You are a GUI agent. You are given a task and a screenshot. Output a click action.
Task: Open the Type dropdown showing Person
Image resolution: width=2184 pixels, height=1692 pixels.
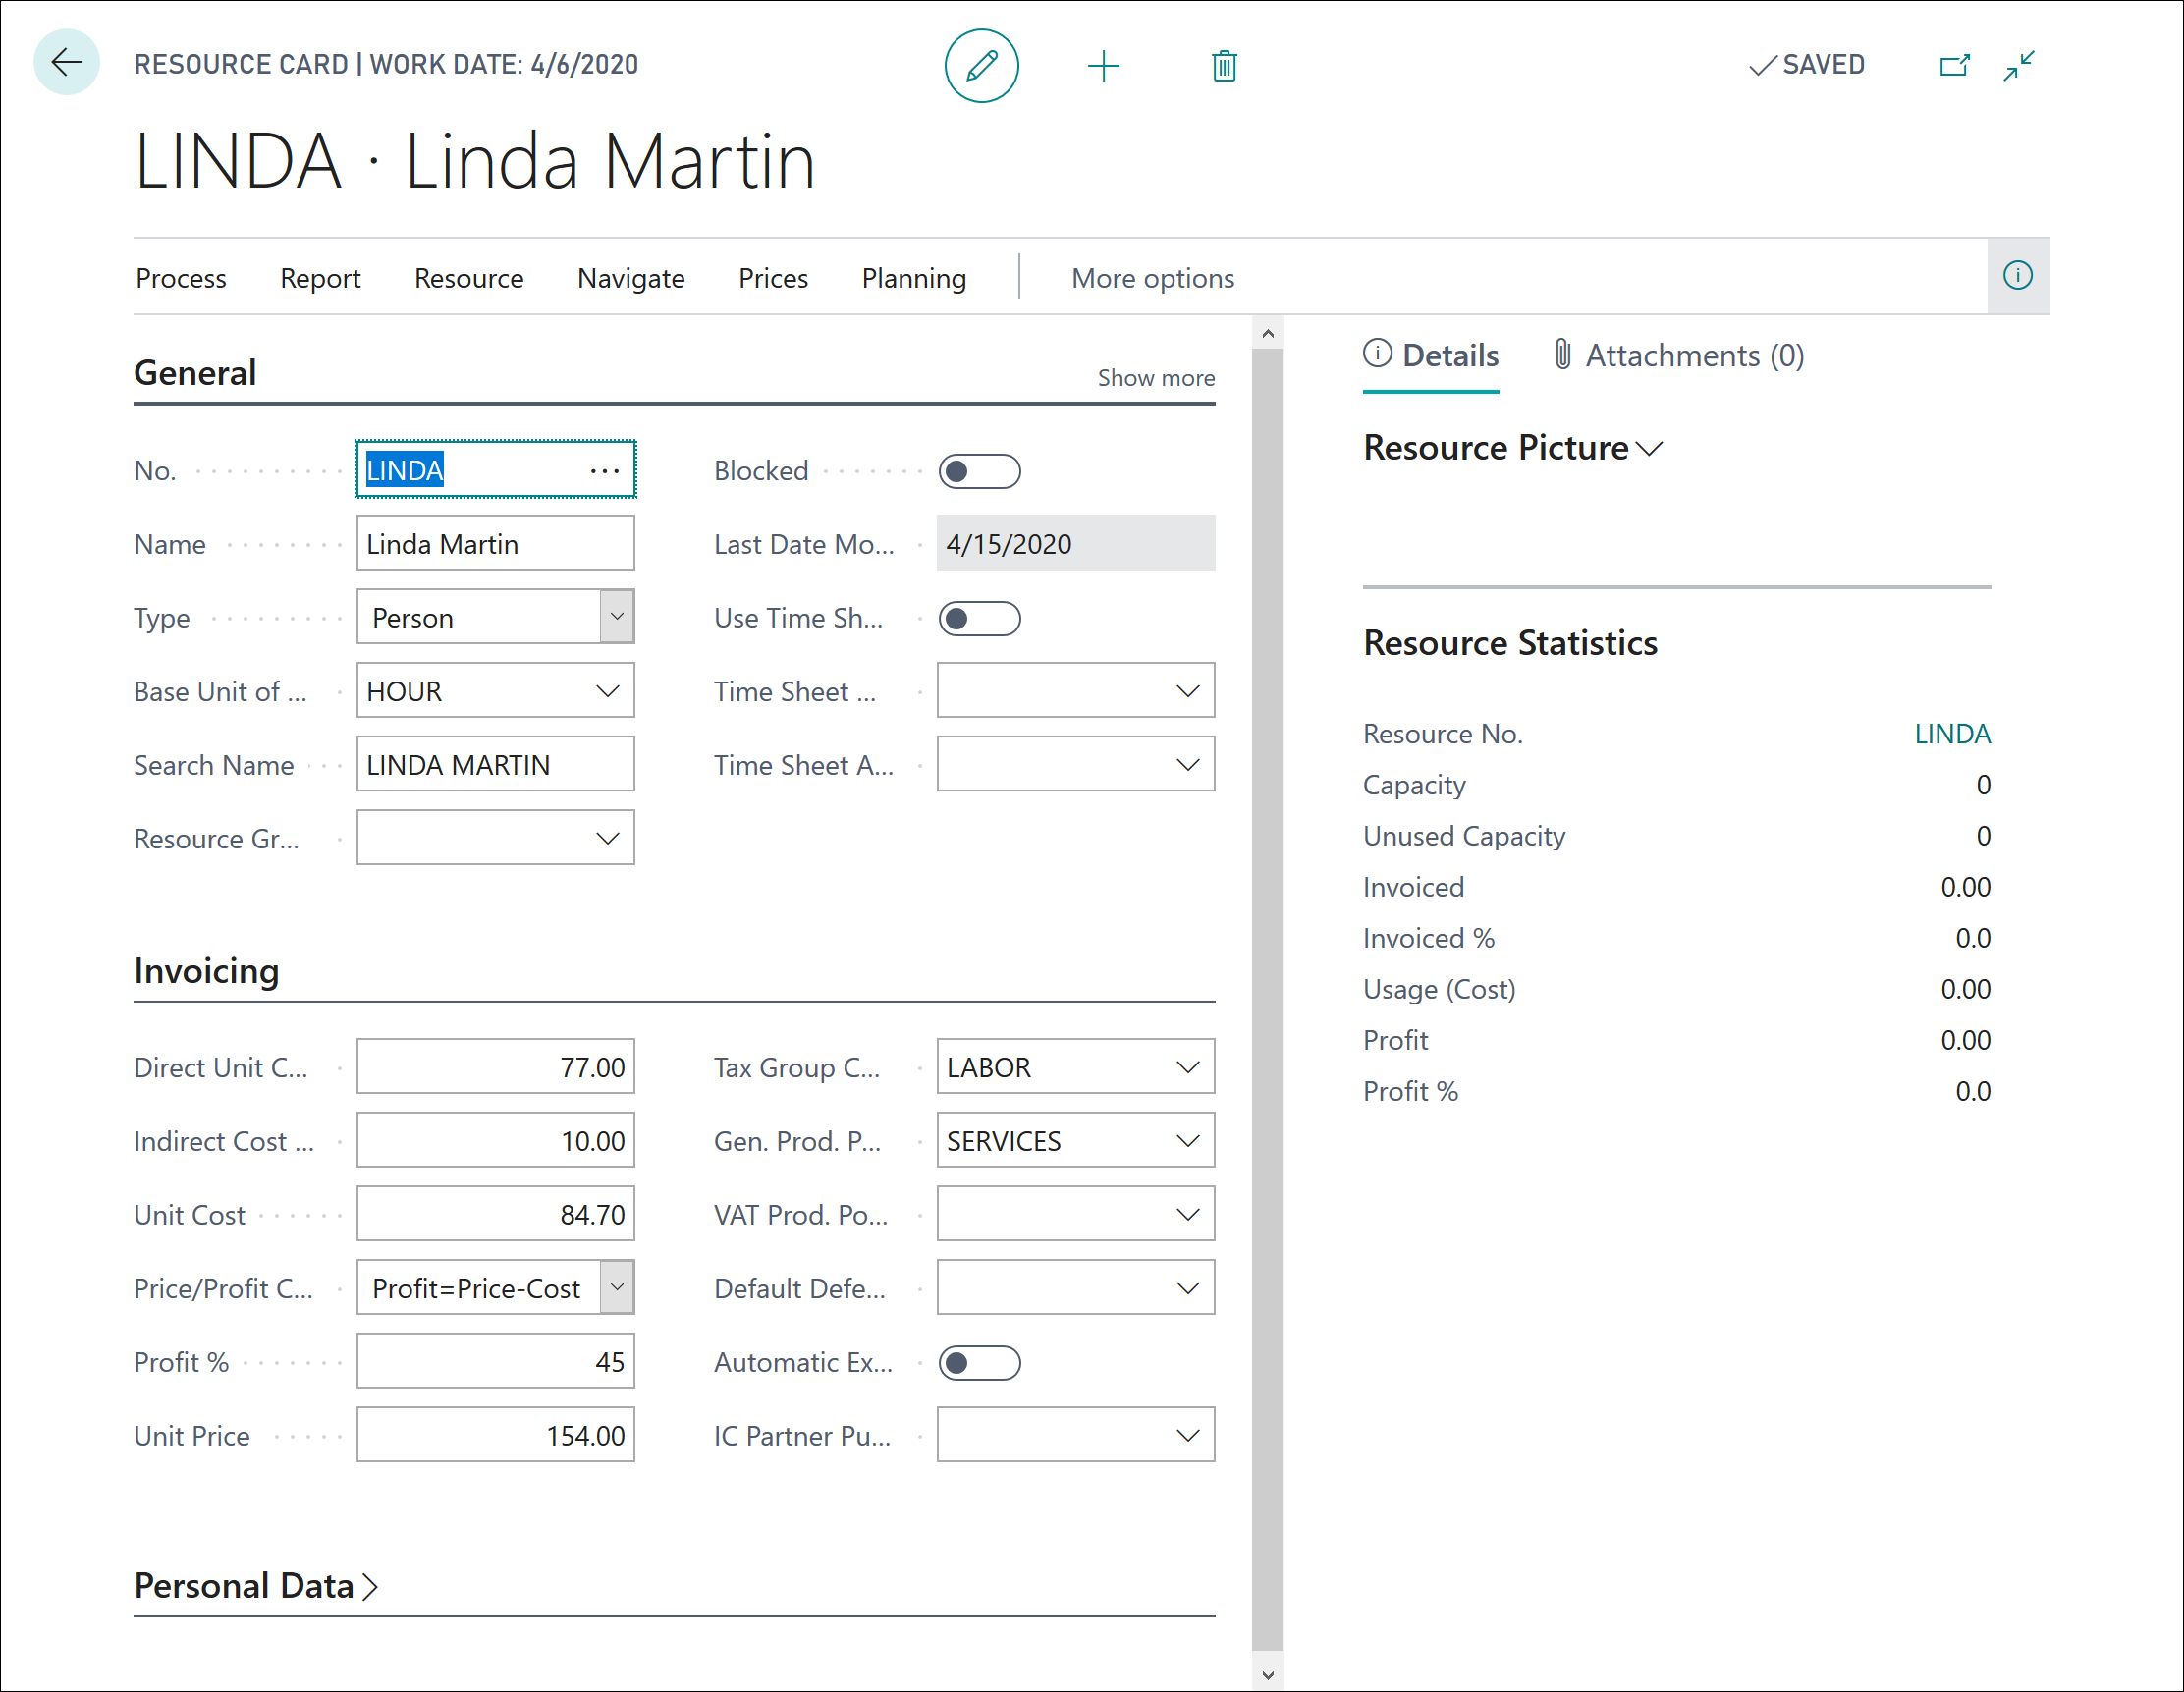(617, 617)
